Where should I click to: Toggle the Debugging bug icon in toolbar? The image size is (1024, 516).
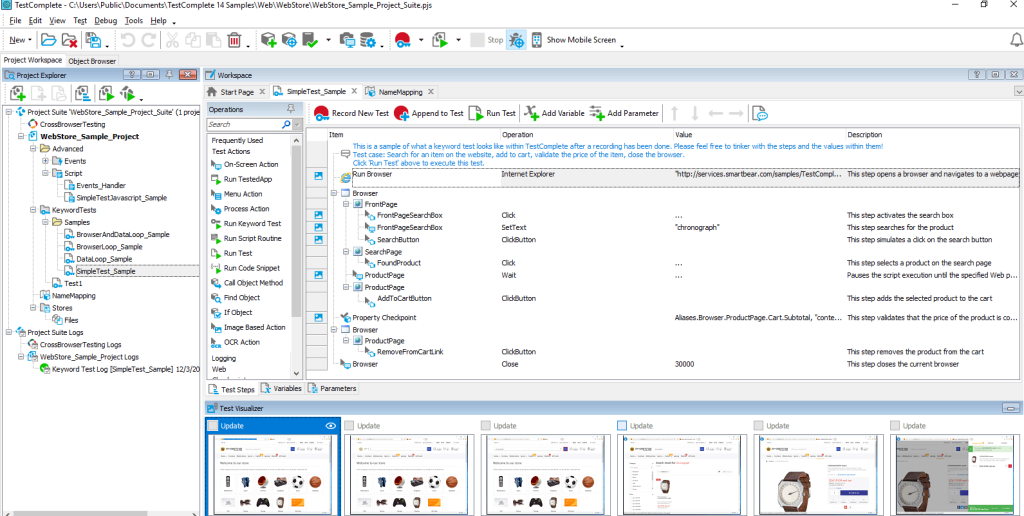(x=517, y=40)
